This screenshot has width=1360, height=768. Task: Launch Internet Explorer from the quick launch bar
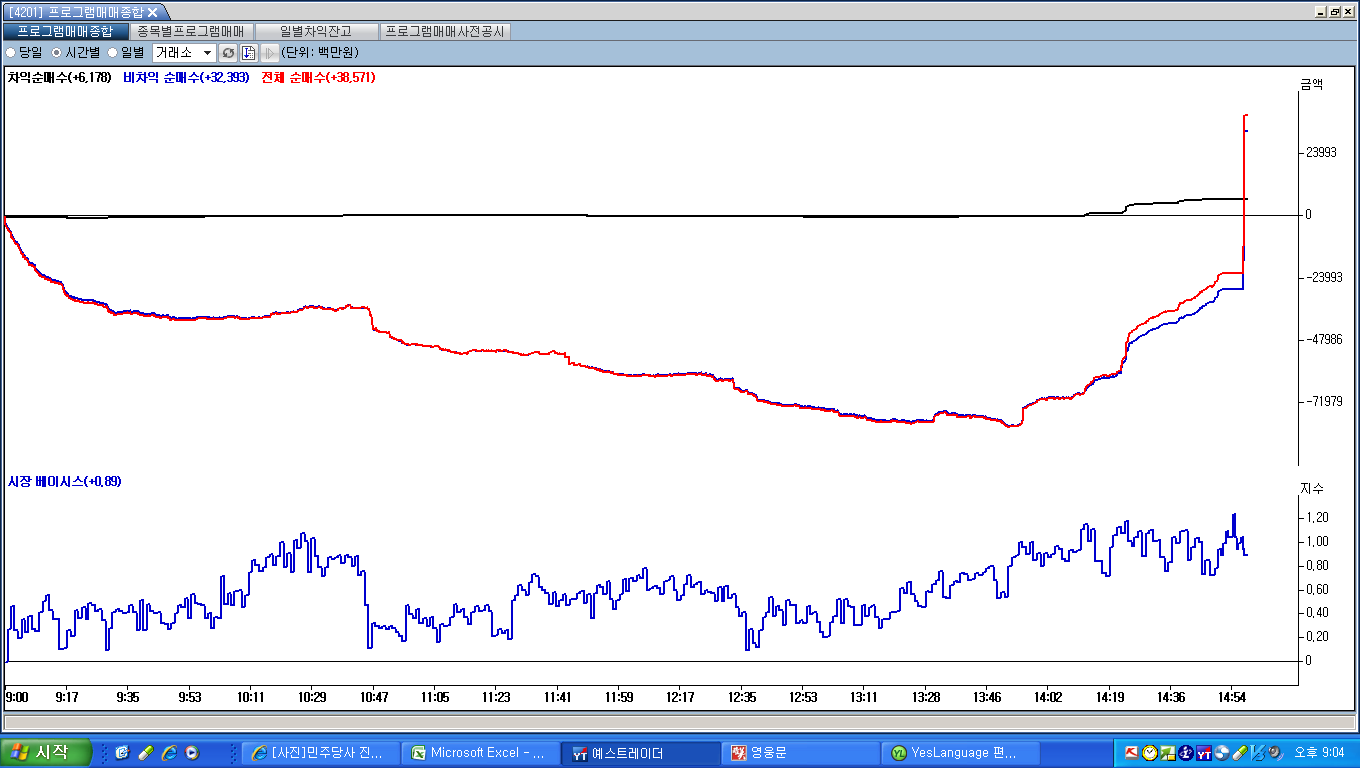[169, 752]
